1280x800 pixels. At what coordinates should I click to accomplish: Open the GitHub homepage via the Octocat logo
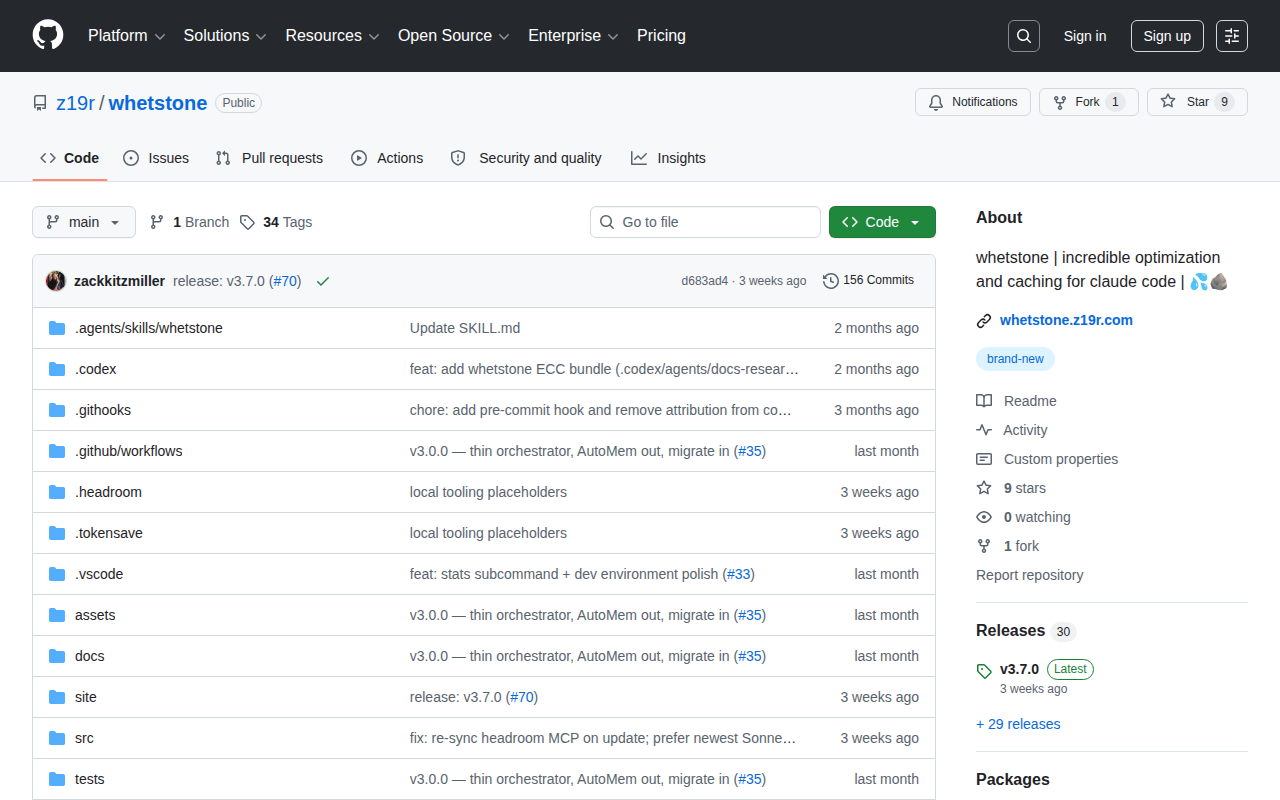click(x=48, y=36)
